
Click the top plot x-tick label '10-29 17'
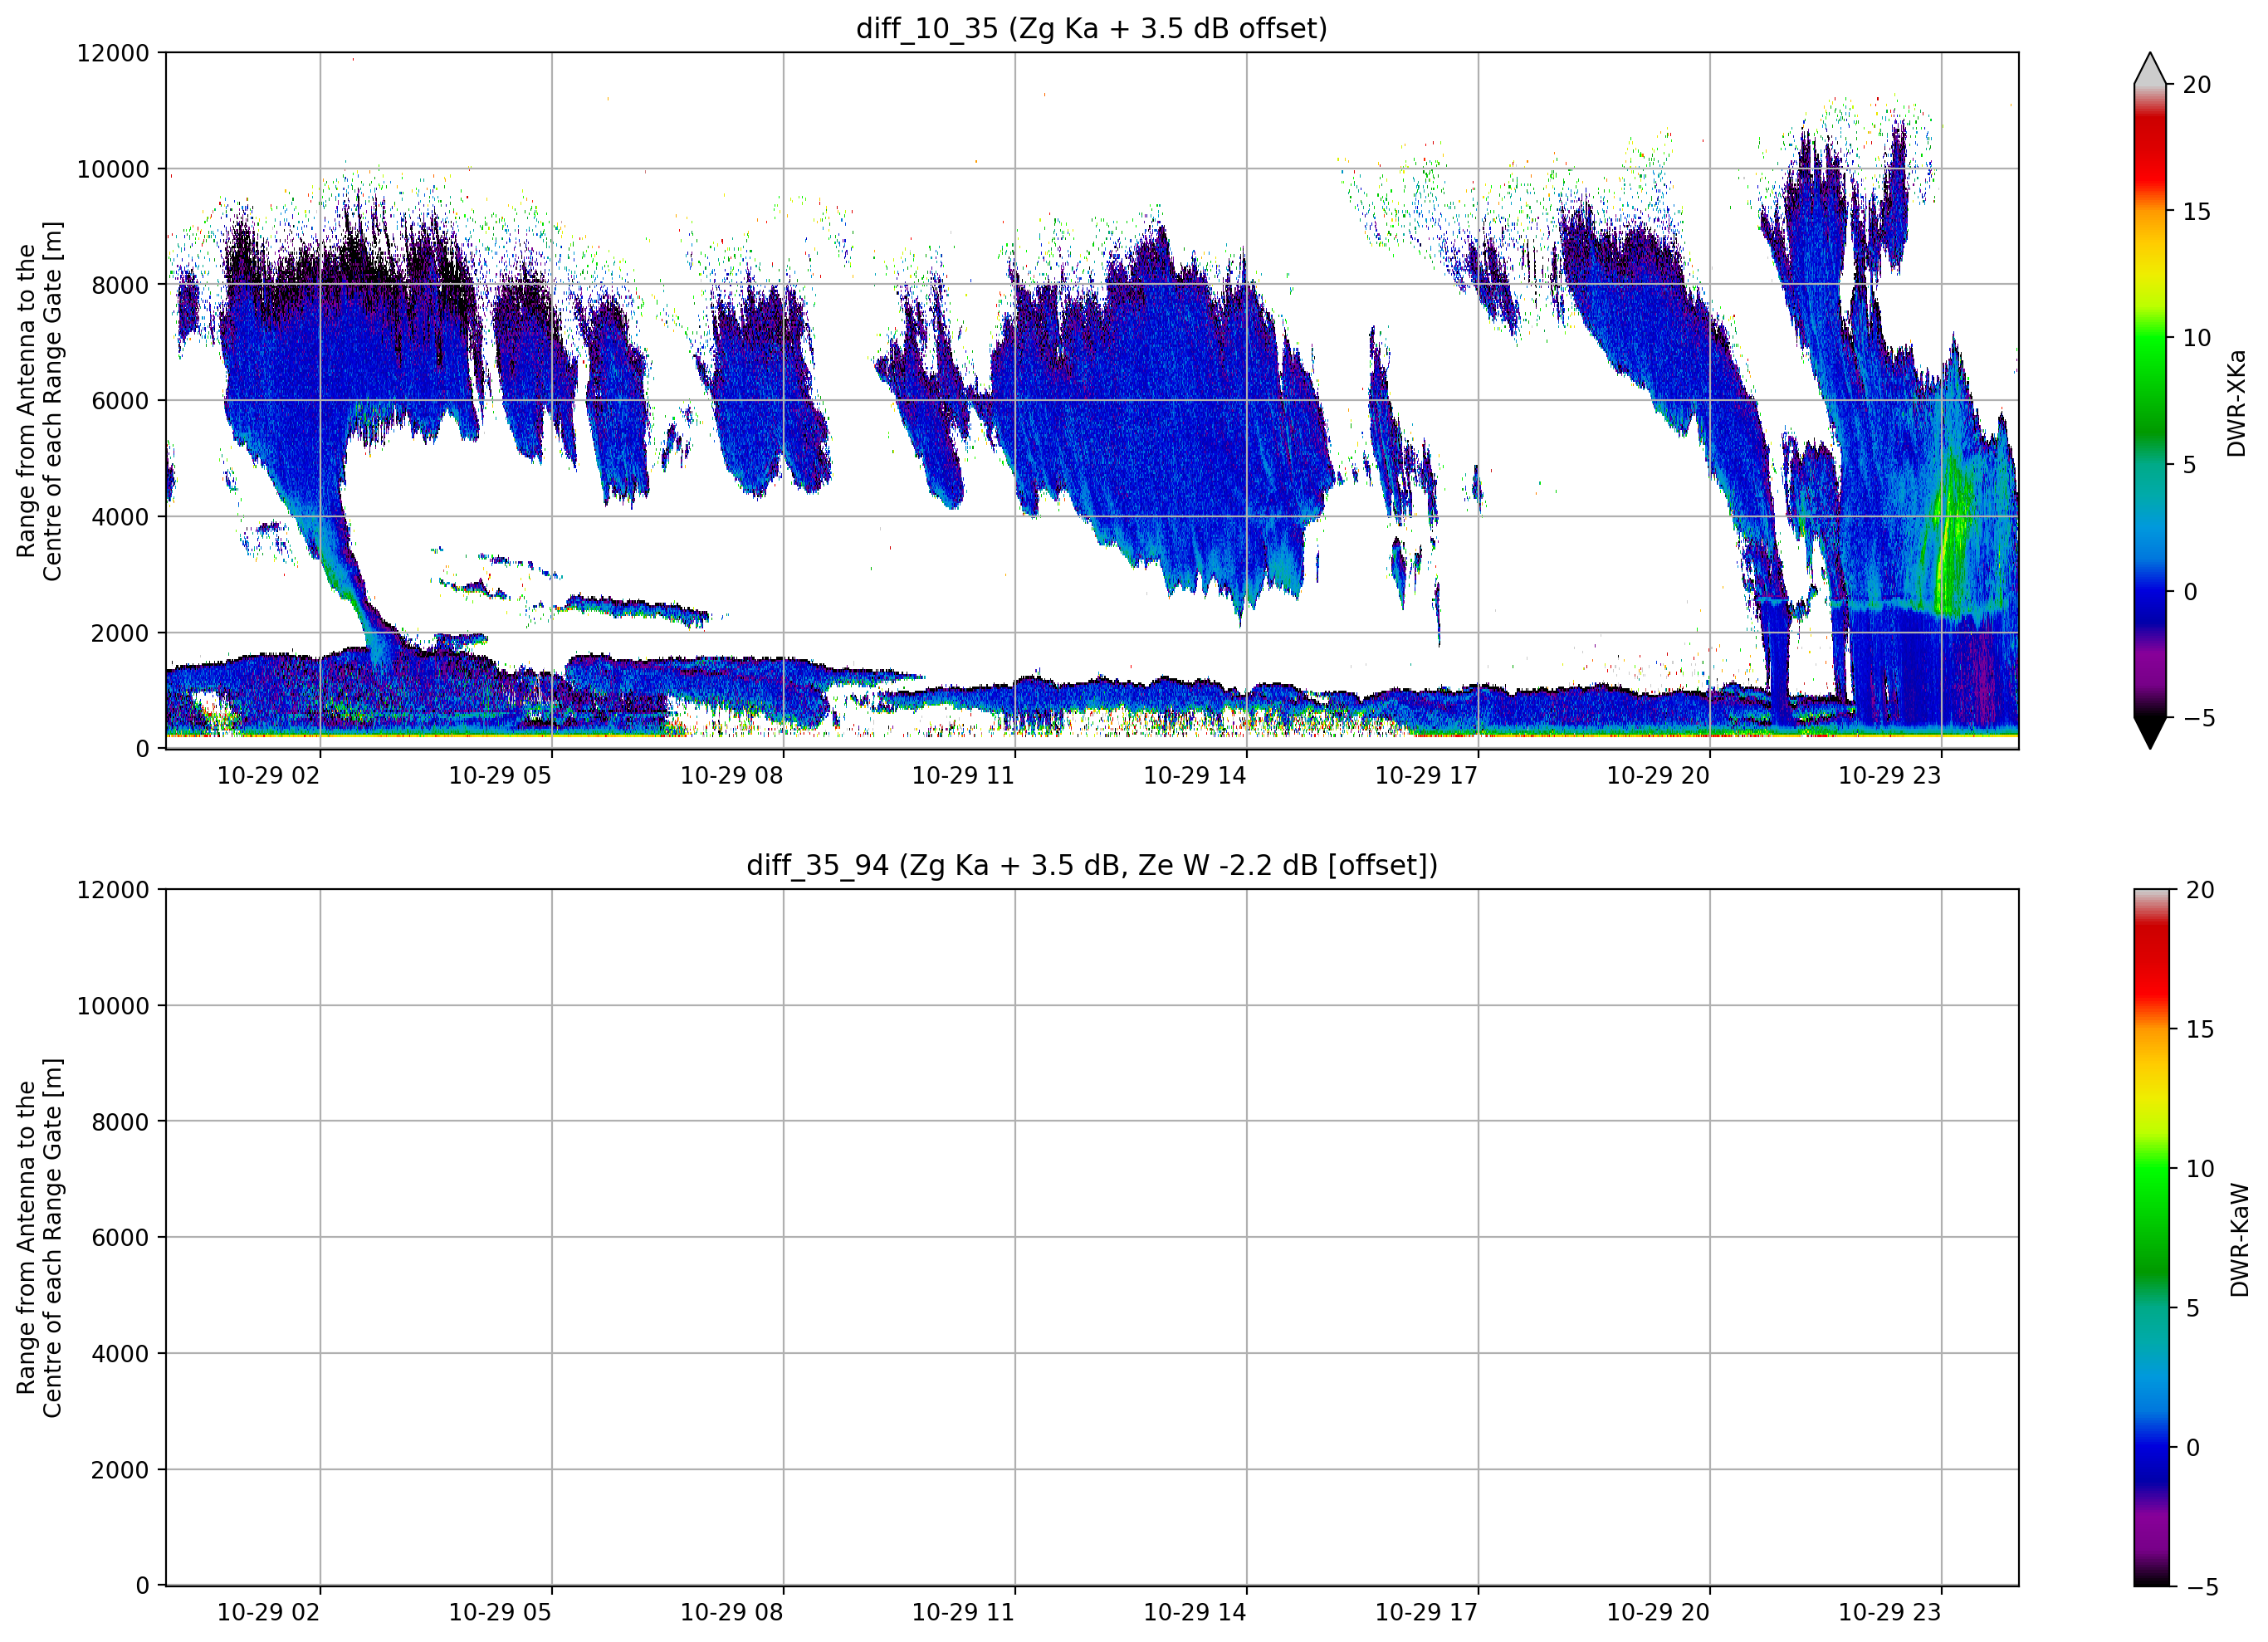[1426, 776]
